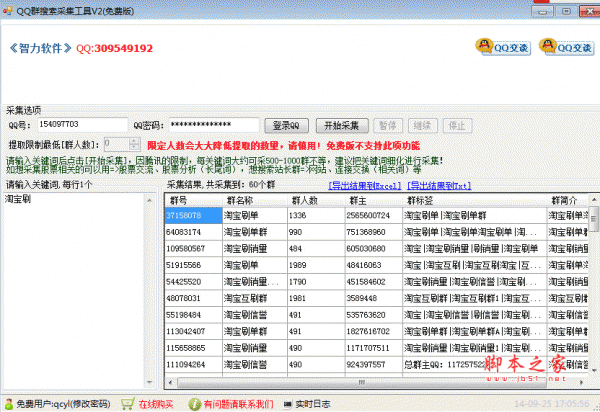
Task: Focus the QQ密码 password field
Action: 214,125
